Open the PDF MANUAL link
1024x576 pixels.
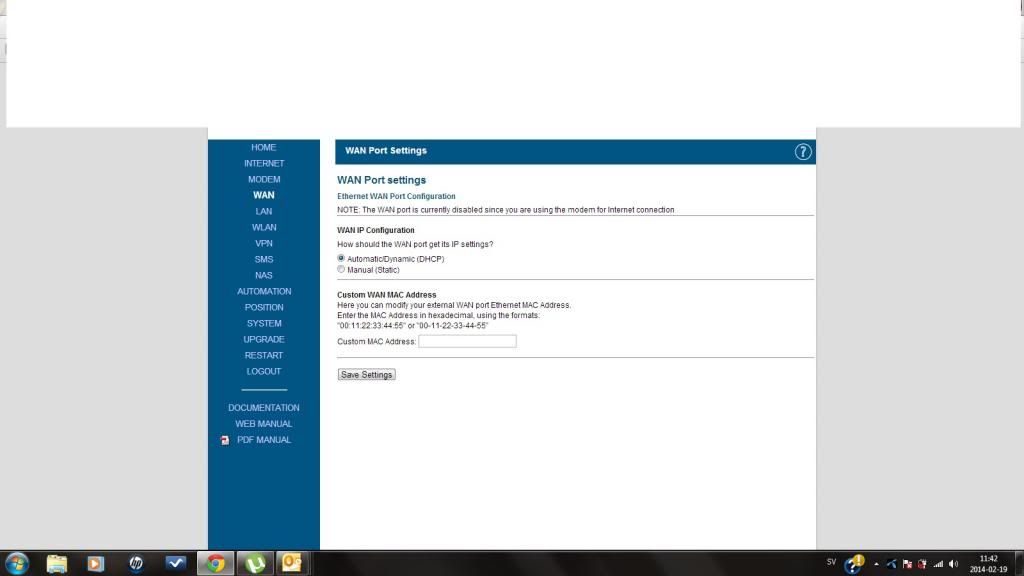point(264,440)
